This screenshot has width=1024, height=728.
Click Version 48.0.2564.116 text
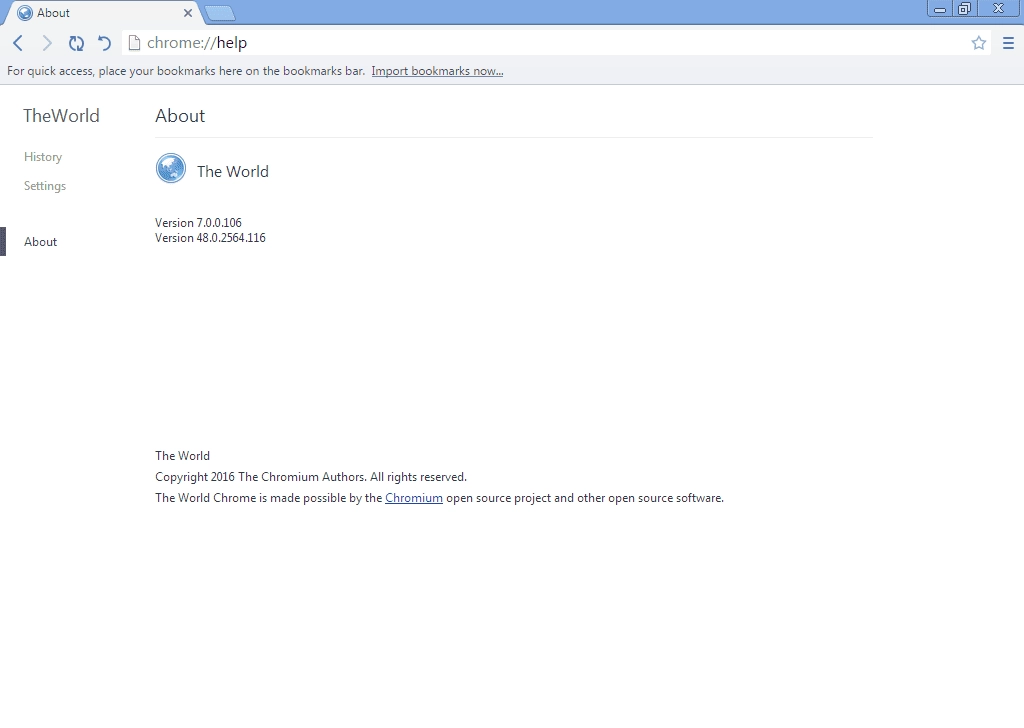210,238
